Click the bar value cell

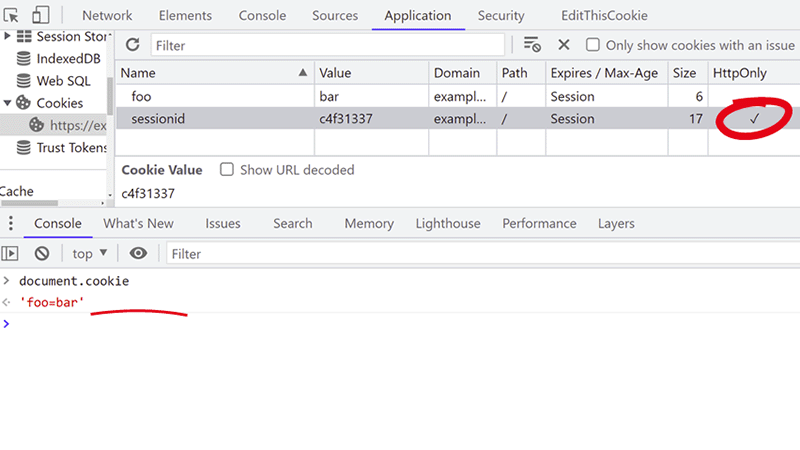click(x=371, y=96)
